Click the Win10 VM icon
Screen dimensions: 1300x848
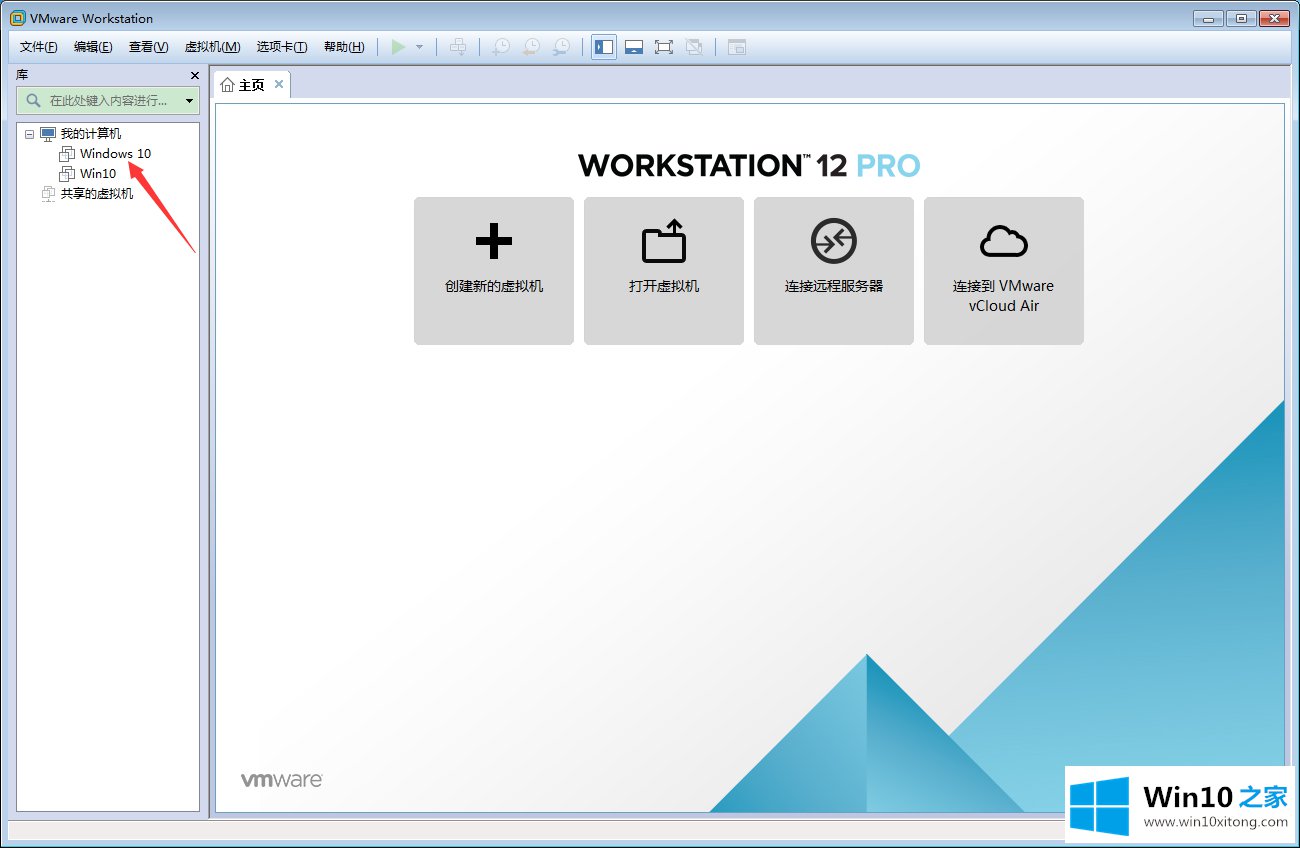click(x=67, y=173)
